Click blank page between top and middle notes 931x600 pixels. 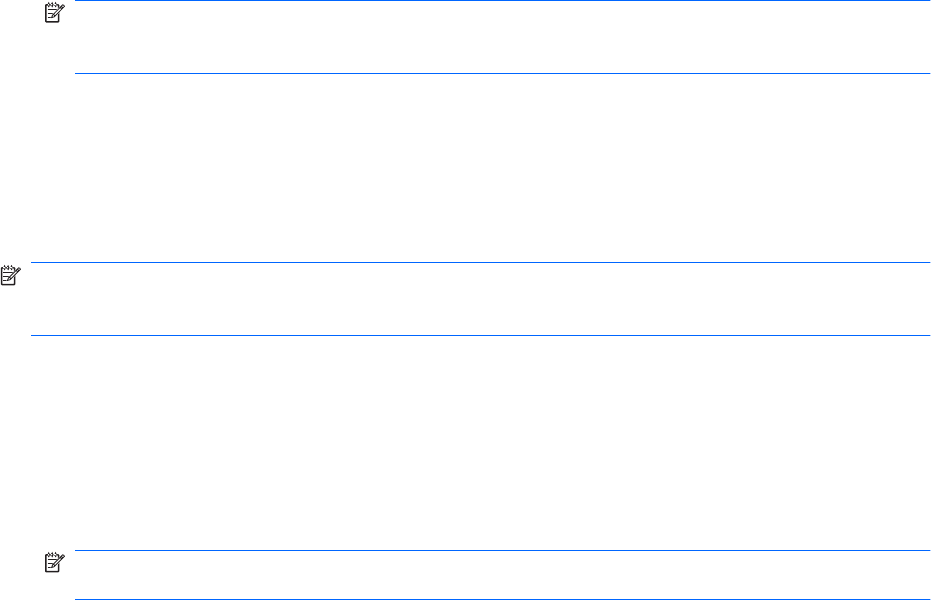(466, 168)
